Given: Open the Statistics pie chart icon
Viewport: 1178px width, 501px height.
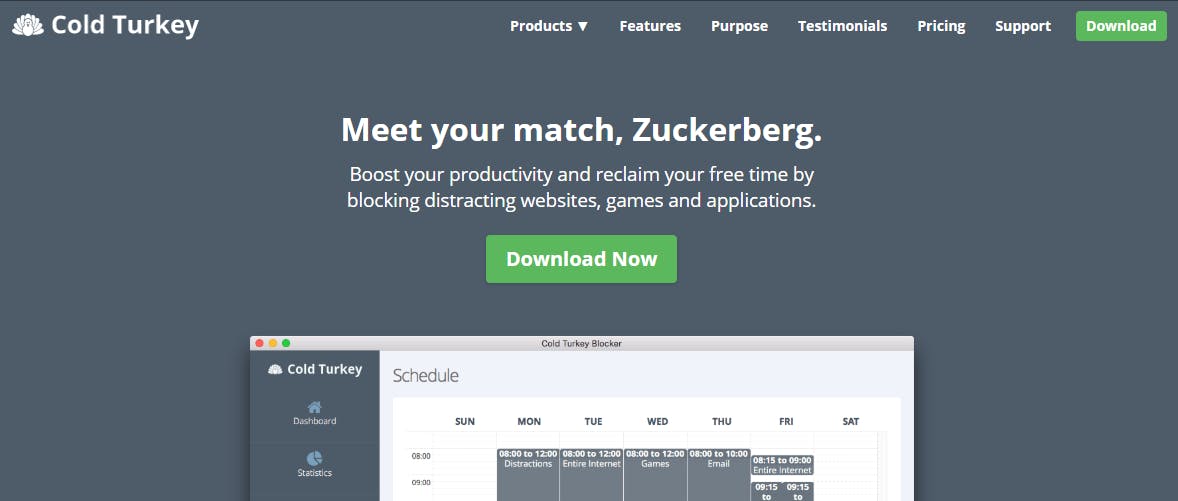Looking at the screenshot, I should point(315,458).
